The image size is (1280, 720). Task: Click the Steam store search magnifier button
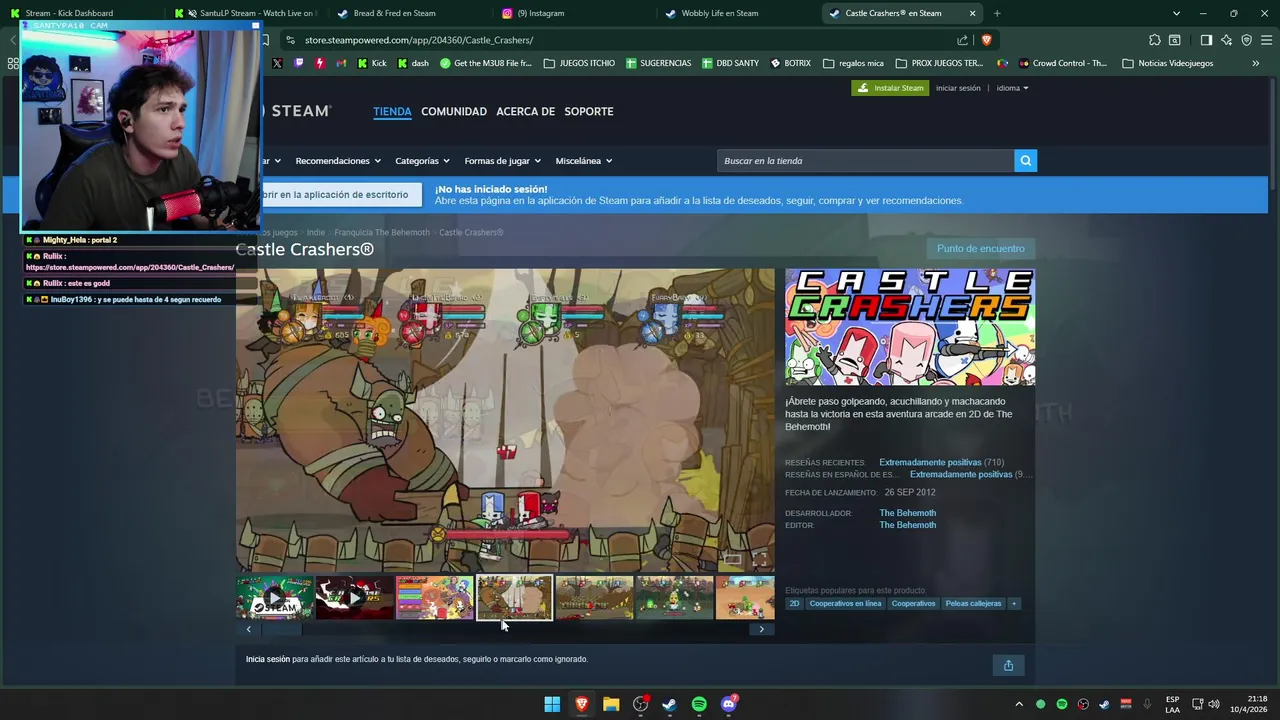pyautogui.click(x=1025, y=161)
